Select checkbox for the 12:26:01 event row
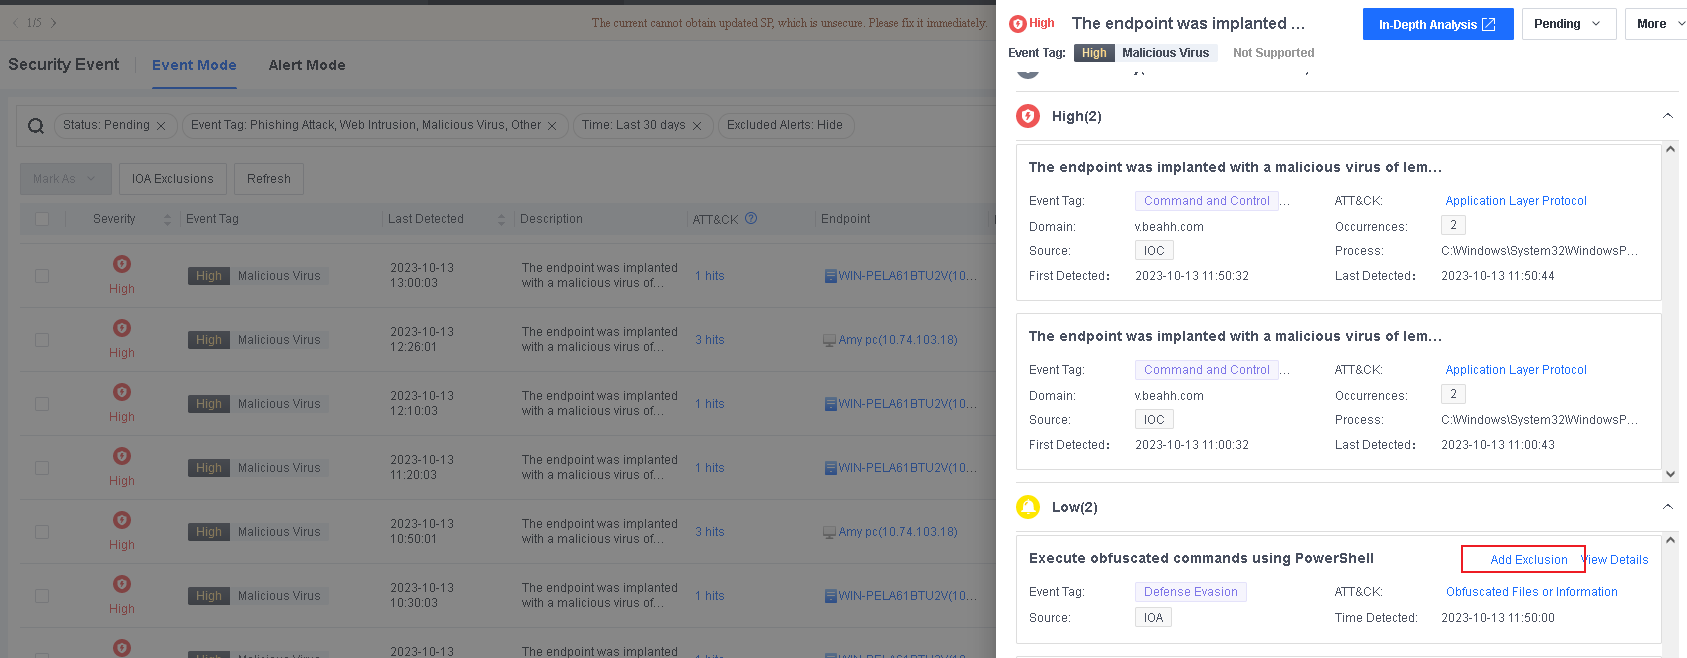Viewport: 1687px width, 658px height. point(42,340)
